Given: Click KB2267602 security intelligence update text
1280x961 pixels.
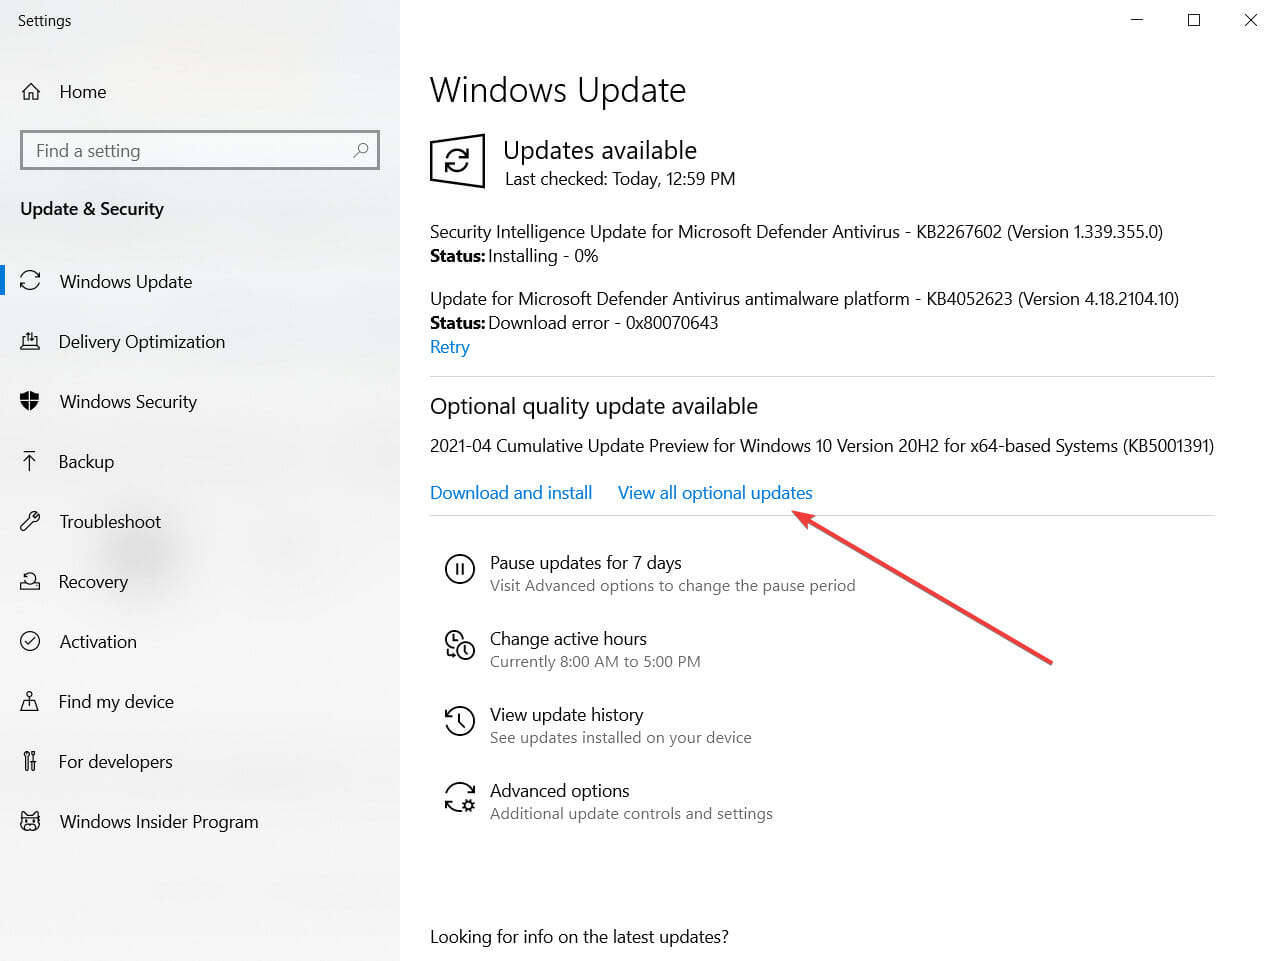Looking at the screenshot, I should pyautogui.click(x=796, y=232).
